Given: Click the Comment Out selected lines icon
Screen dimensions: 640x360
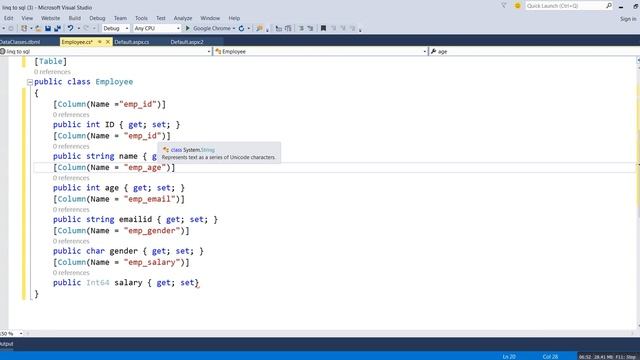Looking at the screenshot, I should pos(279,28).
